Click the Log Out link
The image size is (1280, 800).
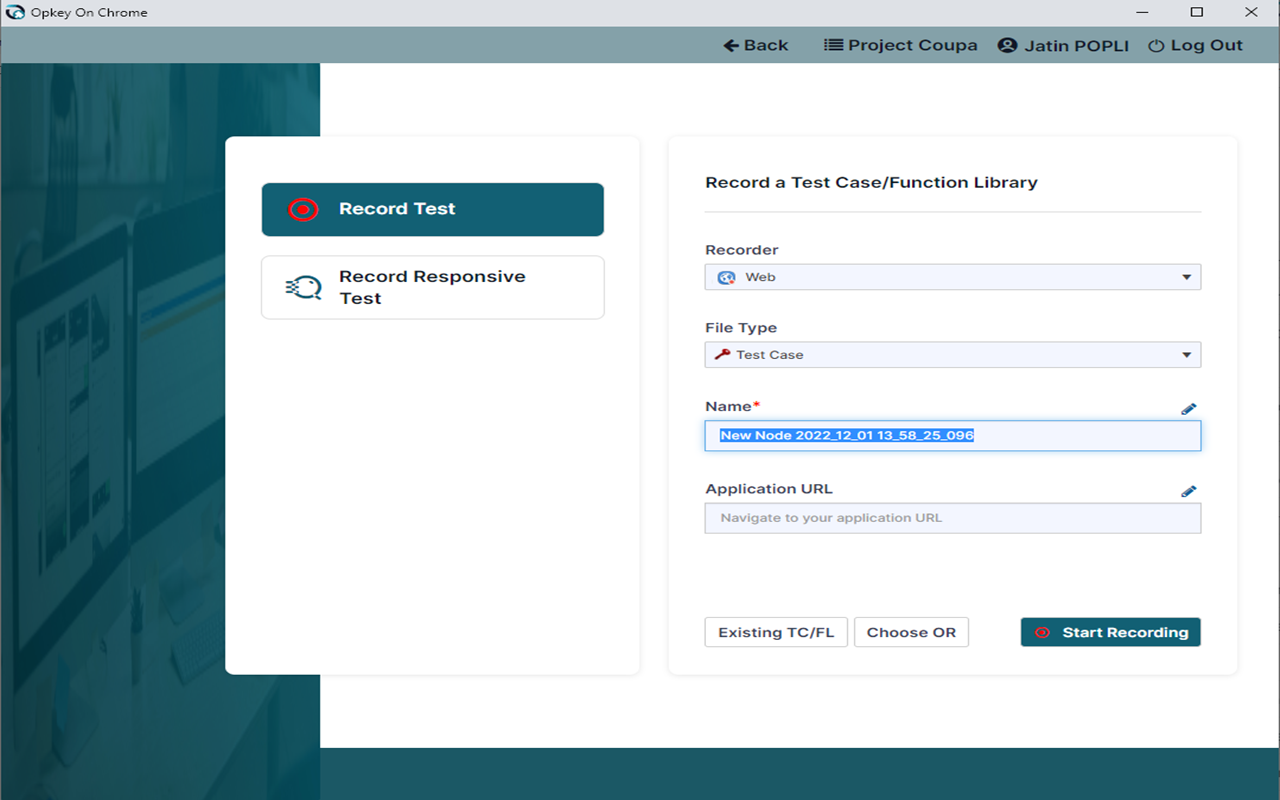(x=1196, y=45)
